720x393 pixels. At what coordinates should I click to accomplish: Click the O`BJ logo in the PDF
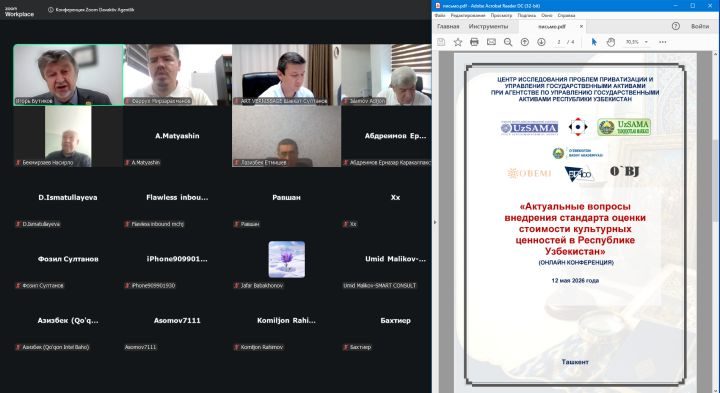[x=624, y=172]
